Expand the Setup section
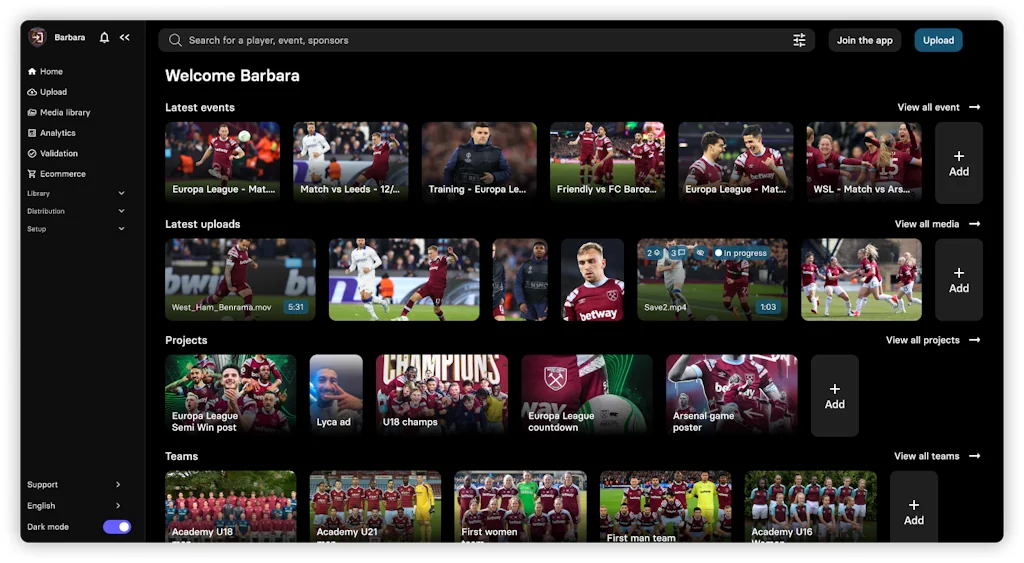 click(121, 229)
